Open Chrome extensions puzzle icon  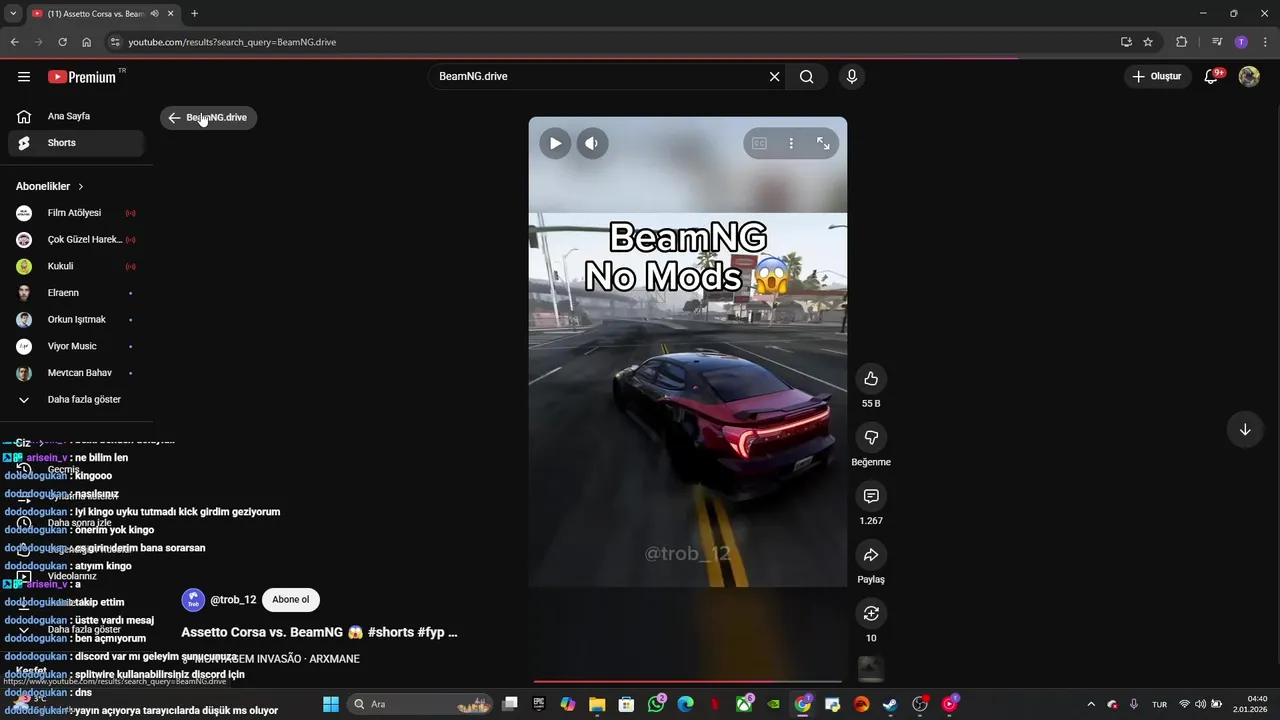pyautogui.click(x=1182, y=42)
